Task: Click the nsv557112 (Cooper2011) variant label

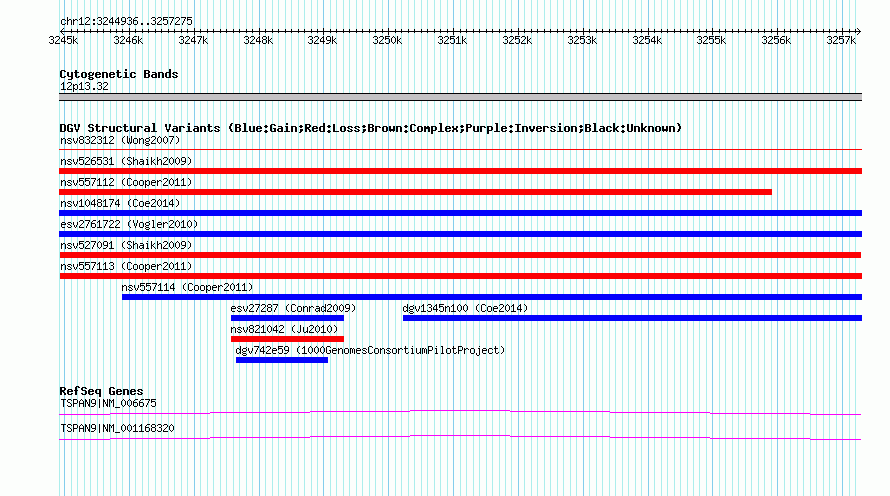Action: (x=126, y=182)
